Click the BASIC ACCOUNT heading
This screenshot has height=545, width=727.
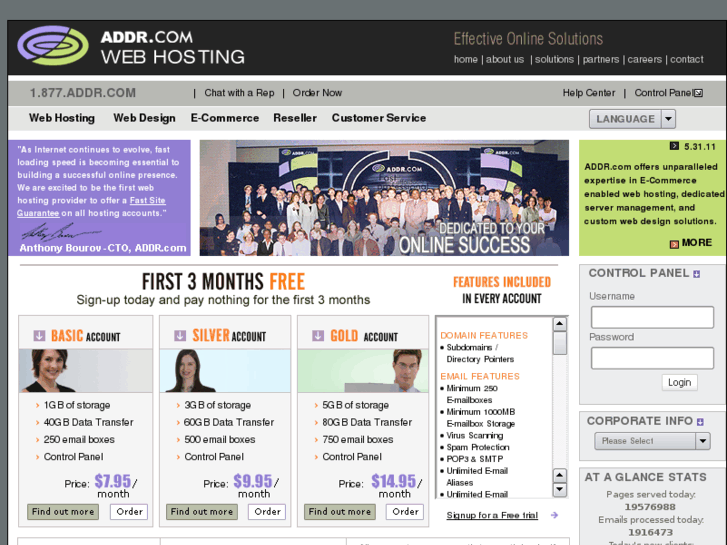[x=85, y=336]
